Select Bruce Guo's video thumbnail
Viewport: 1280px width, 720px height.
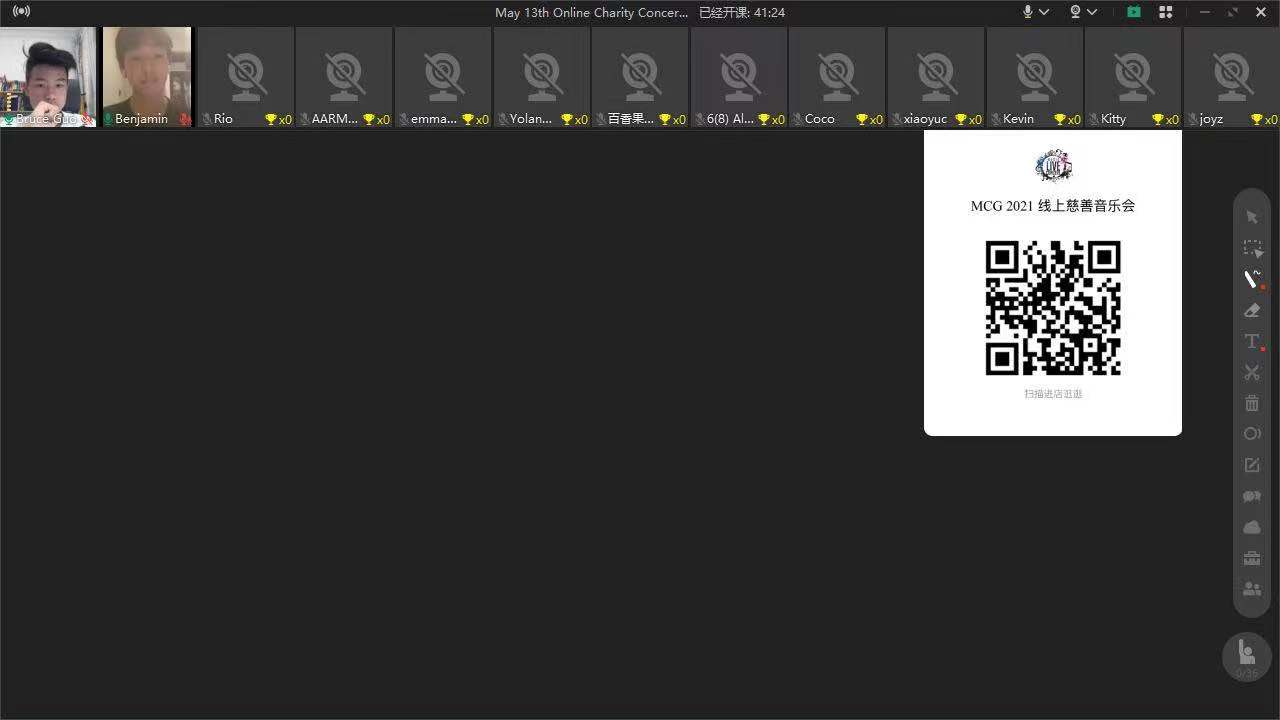(x=48, y=77)
